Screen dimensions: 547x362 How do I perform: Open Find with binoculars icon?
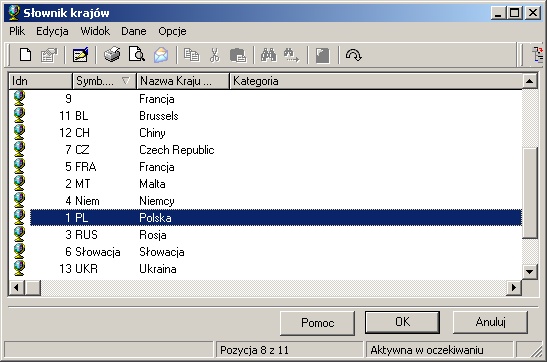click(x=269, y=55)
